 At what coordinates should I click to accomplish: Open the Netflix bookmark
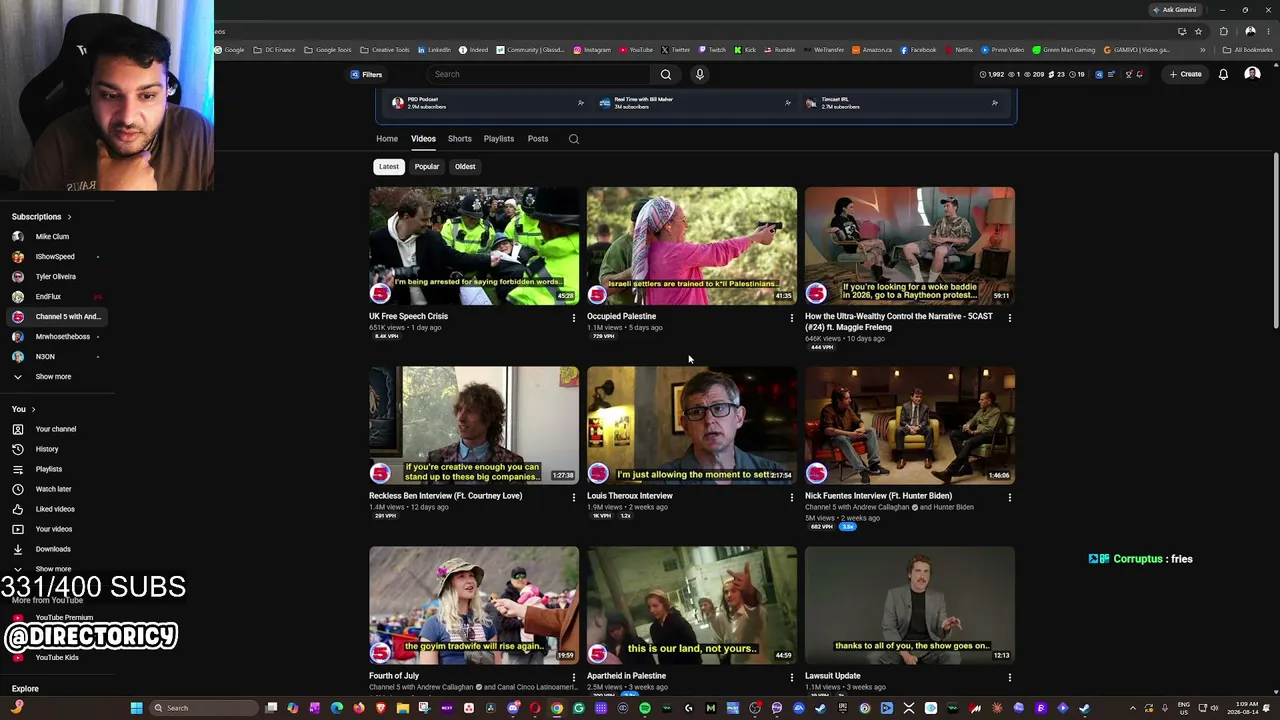point(959,50)
